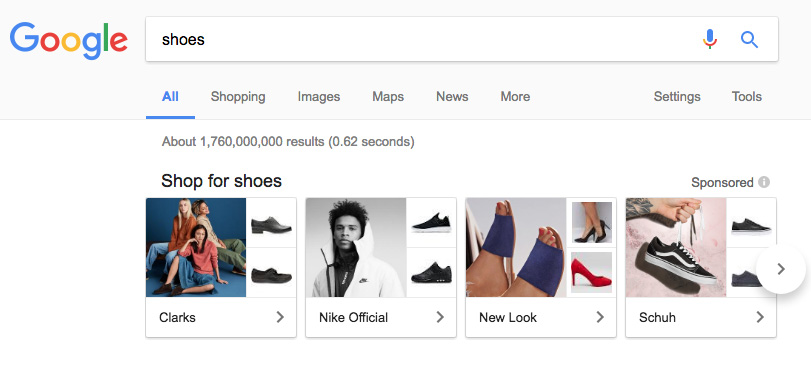811x371 pixels.
Task: Open the search Tools options
Action: point(746,97)
